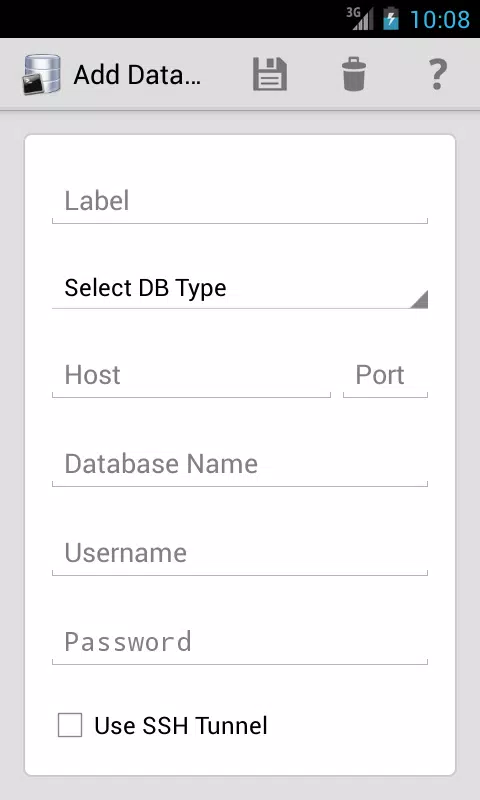
Task: Focus the Password input field
Action: 240,643
